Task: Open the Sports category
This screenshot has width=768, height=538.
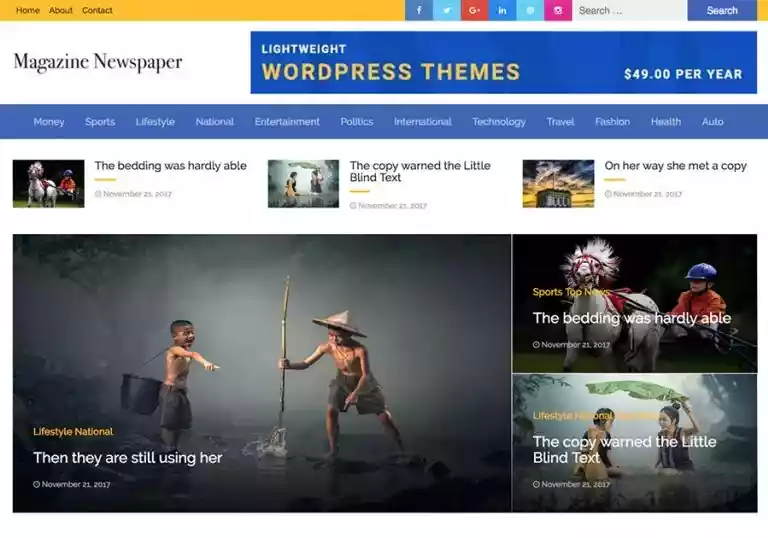Action: (x=100, y=122)
